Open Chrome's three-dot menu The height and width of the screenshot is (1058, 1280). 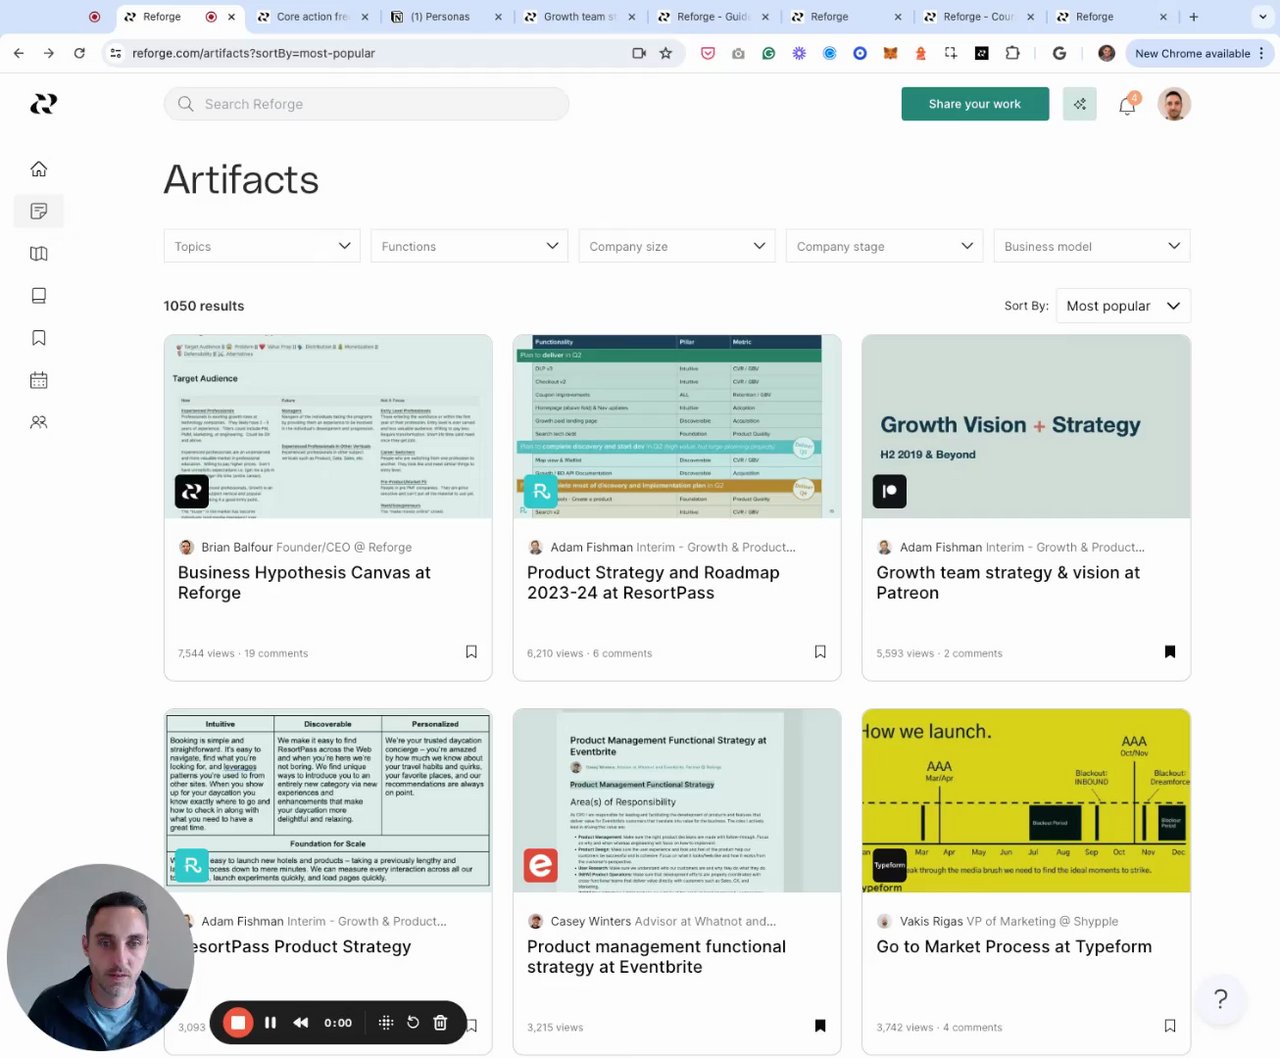pos(1262,53)
